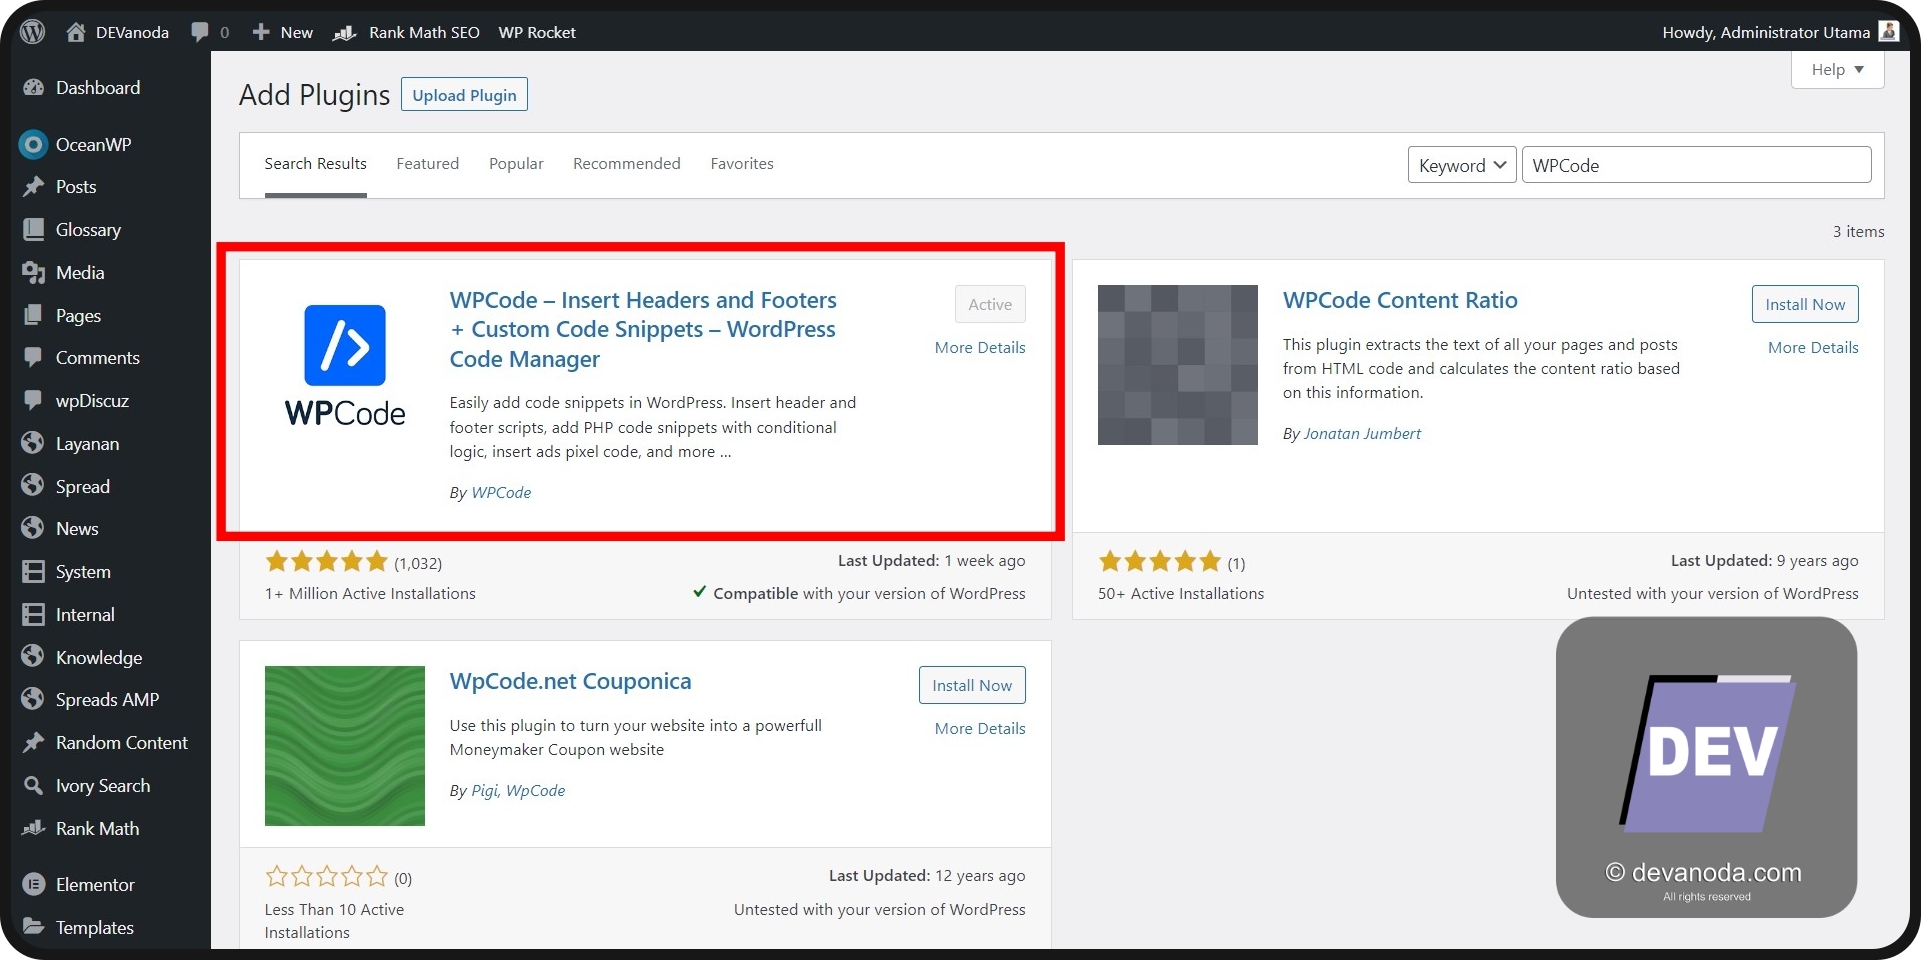Image resolution: width=1921 pixels, height=960 pixels.
Task: Open the Keyword search type dropdown
Action: (1462, 165)
